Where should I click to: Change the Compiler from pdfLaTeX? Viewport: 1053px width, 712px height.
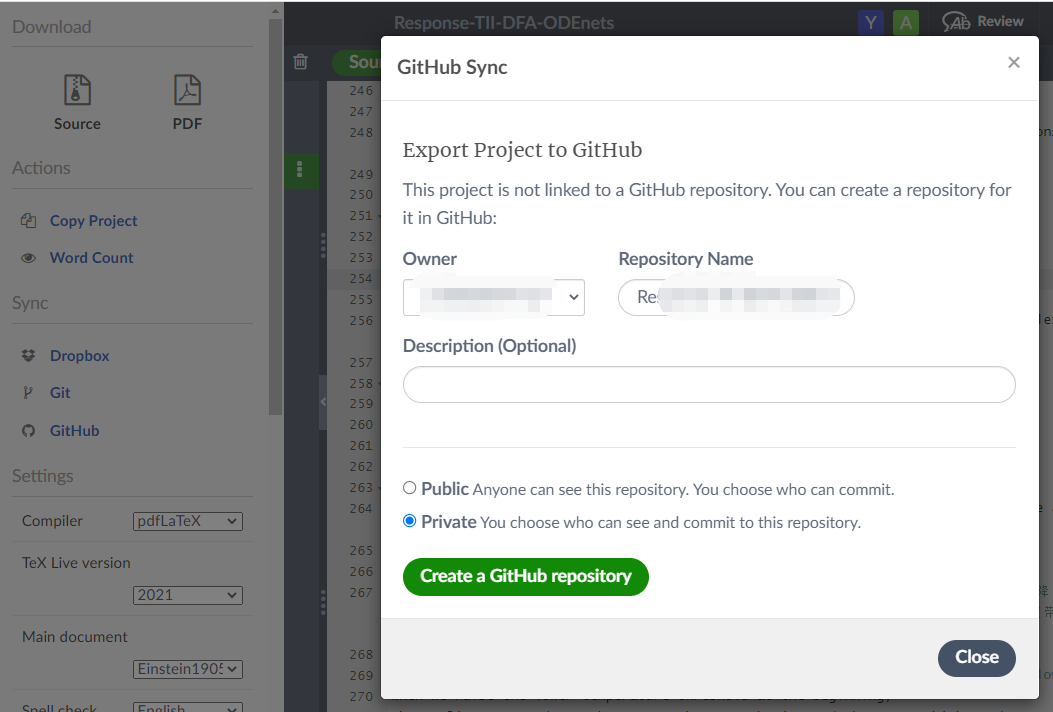187,521
